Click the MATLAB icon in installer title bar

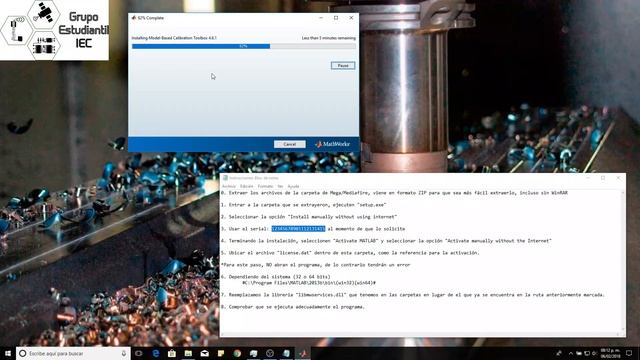coord(133,18)
